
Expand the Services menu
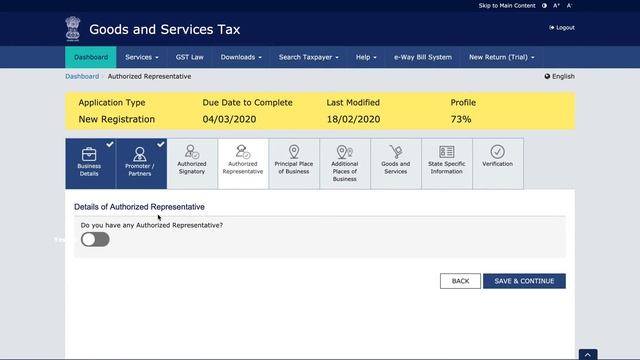click(x=142, y=57)
